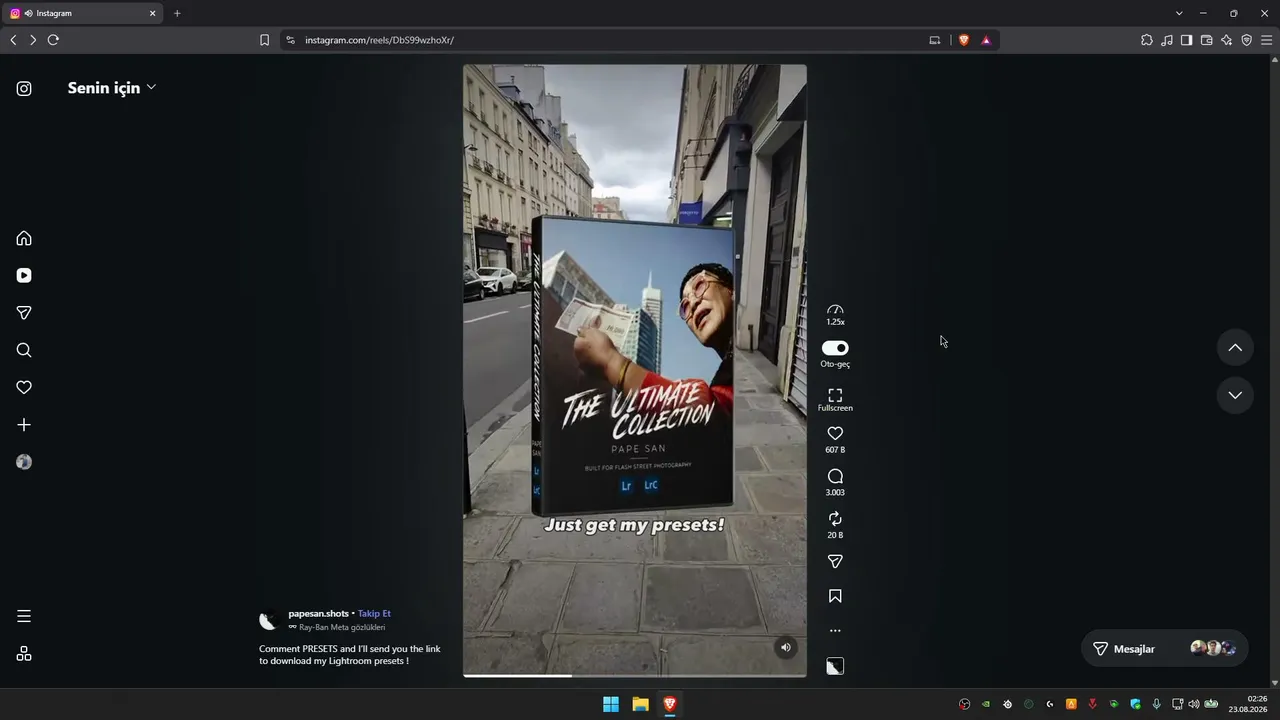1280x720 pixels.
Task: Enter Fullscreen mode for the reel
Action: tap(835, 399)
